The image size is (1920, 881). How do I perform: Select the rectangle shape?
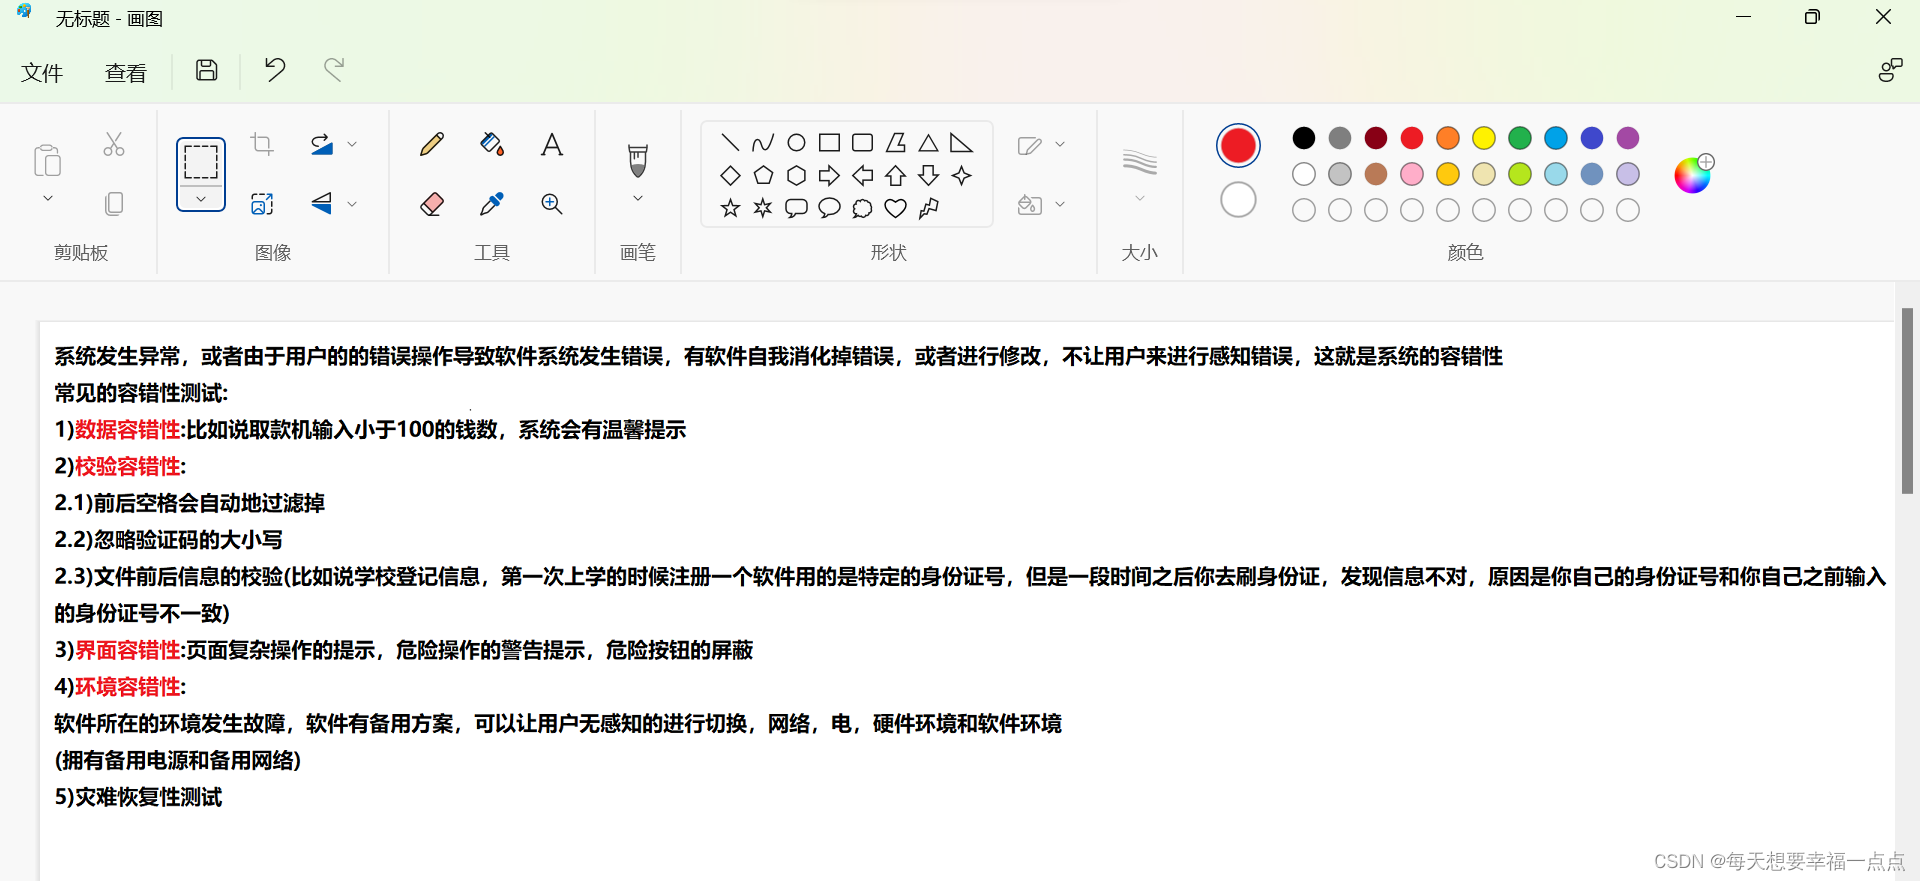(x=829, y=143)
